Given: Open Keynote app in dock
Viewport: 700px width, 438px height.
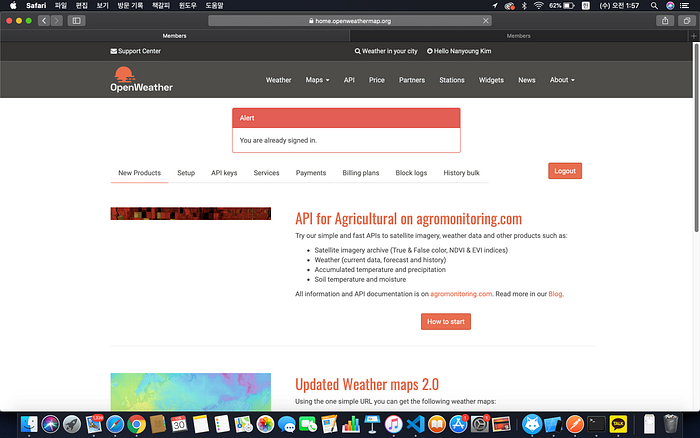Looking at the screenshot, I should point(372,424).
